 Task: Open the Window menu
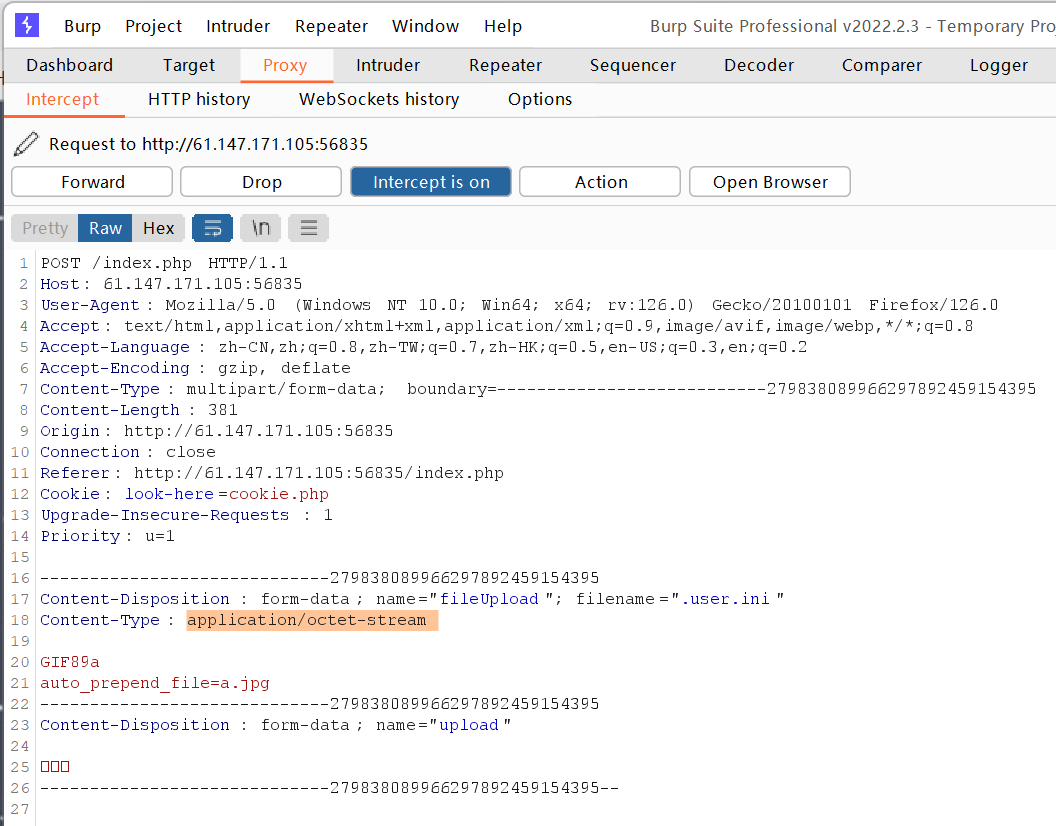(426, 26)
